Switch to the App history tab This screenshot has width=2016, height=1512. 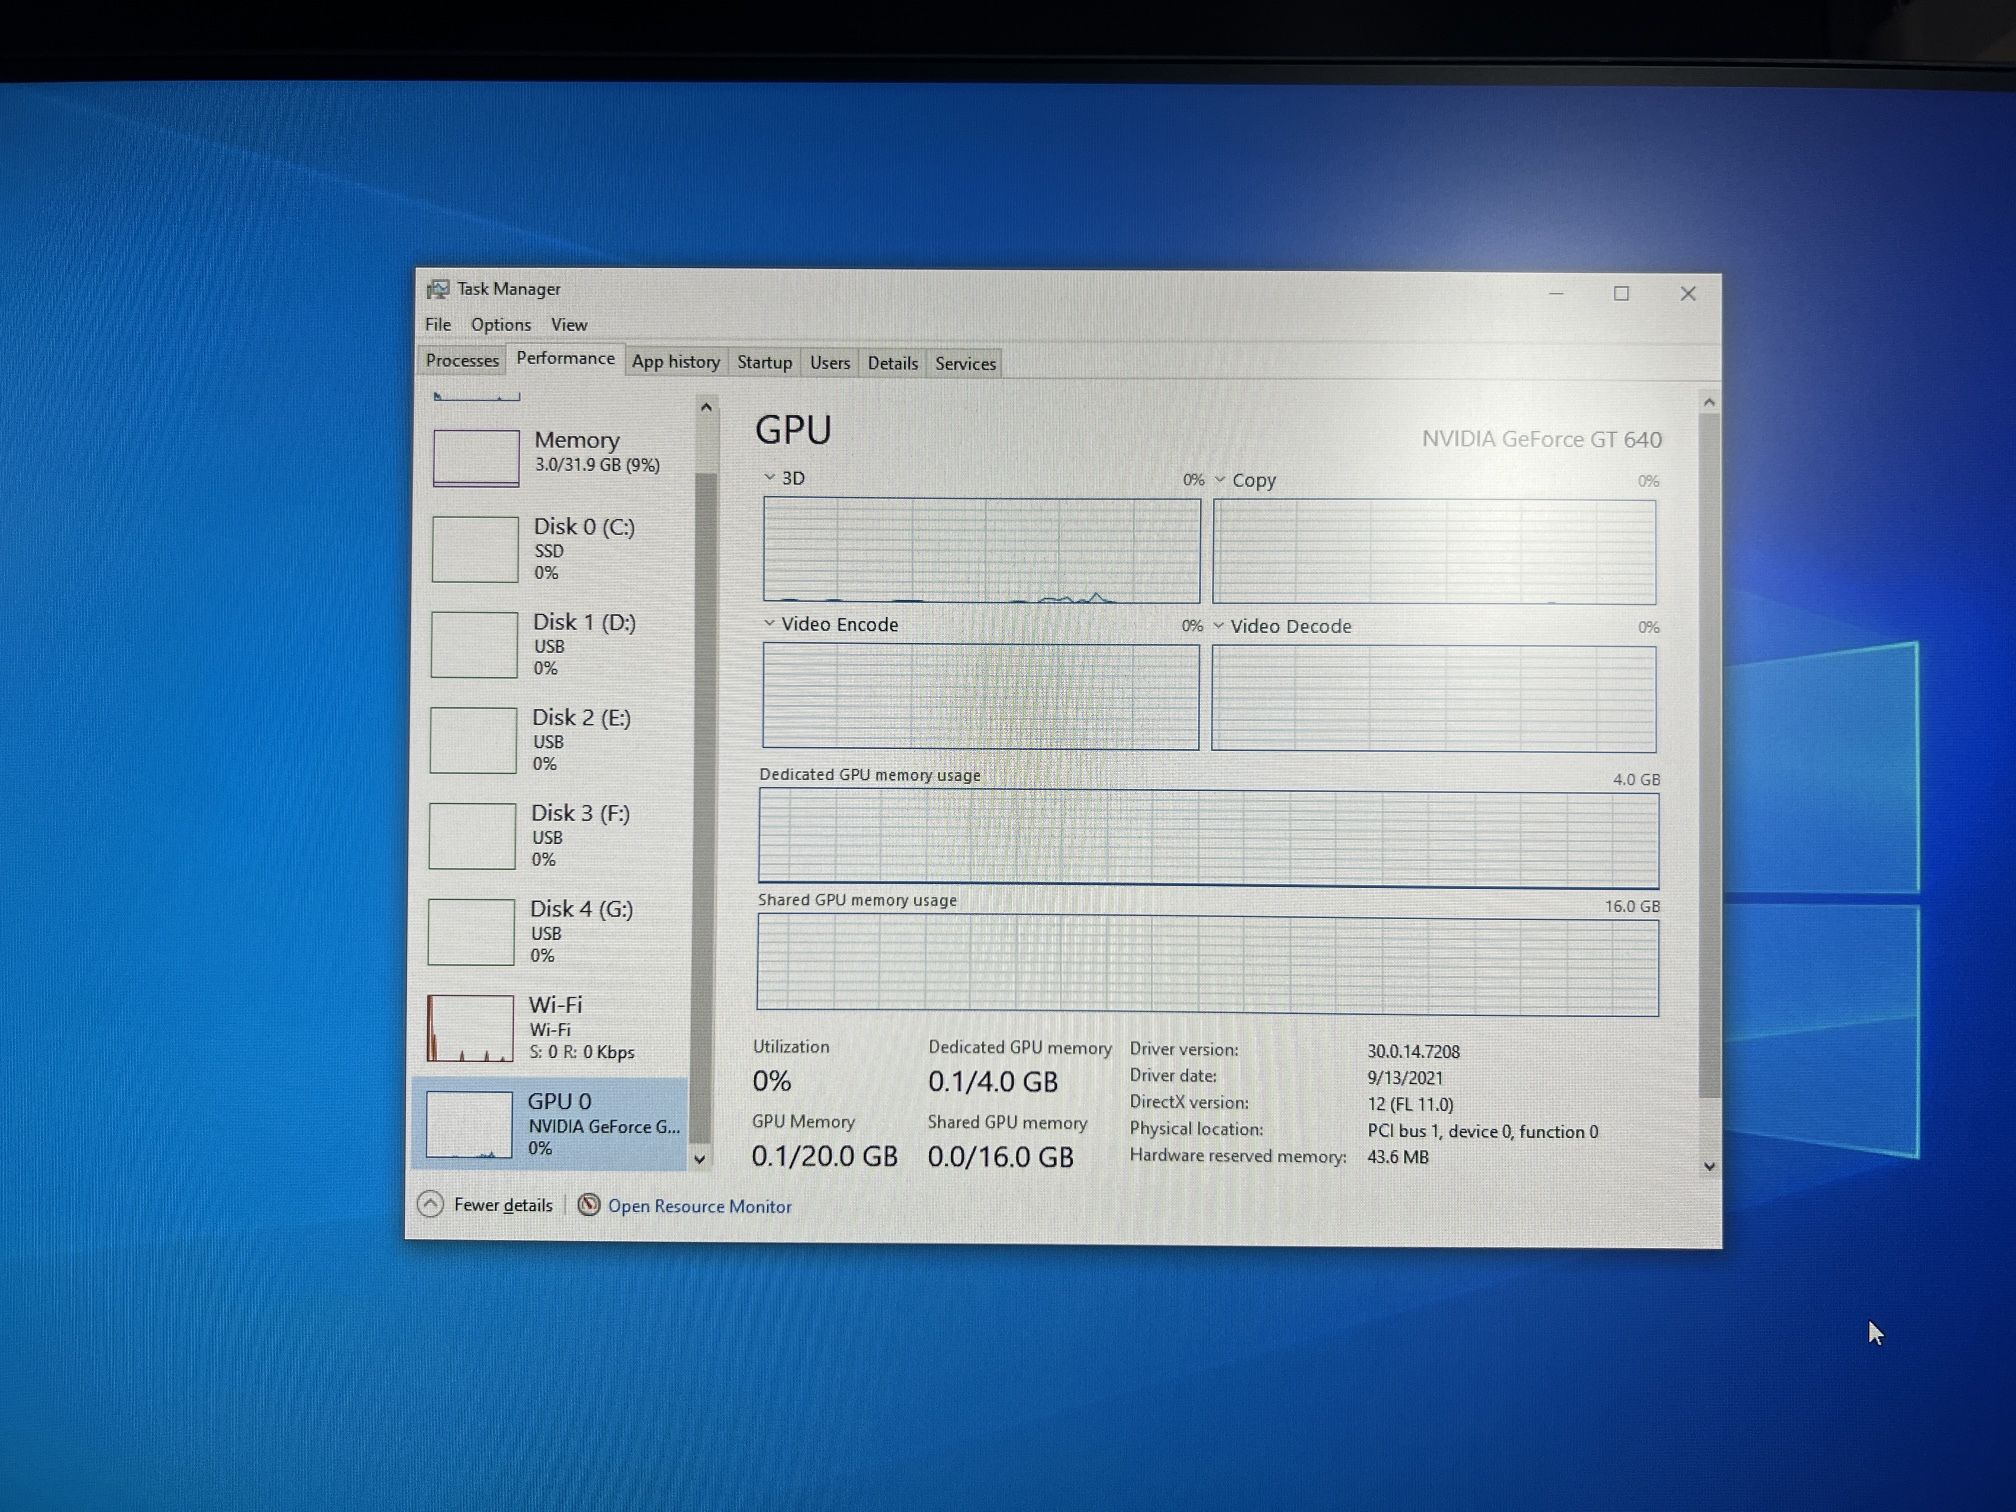tap(675, 362)
